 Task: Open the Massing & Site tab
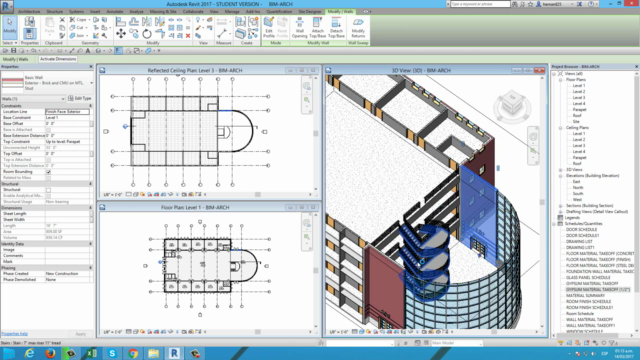163,11
